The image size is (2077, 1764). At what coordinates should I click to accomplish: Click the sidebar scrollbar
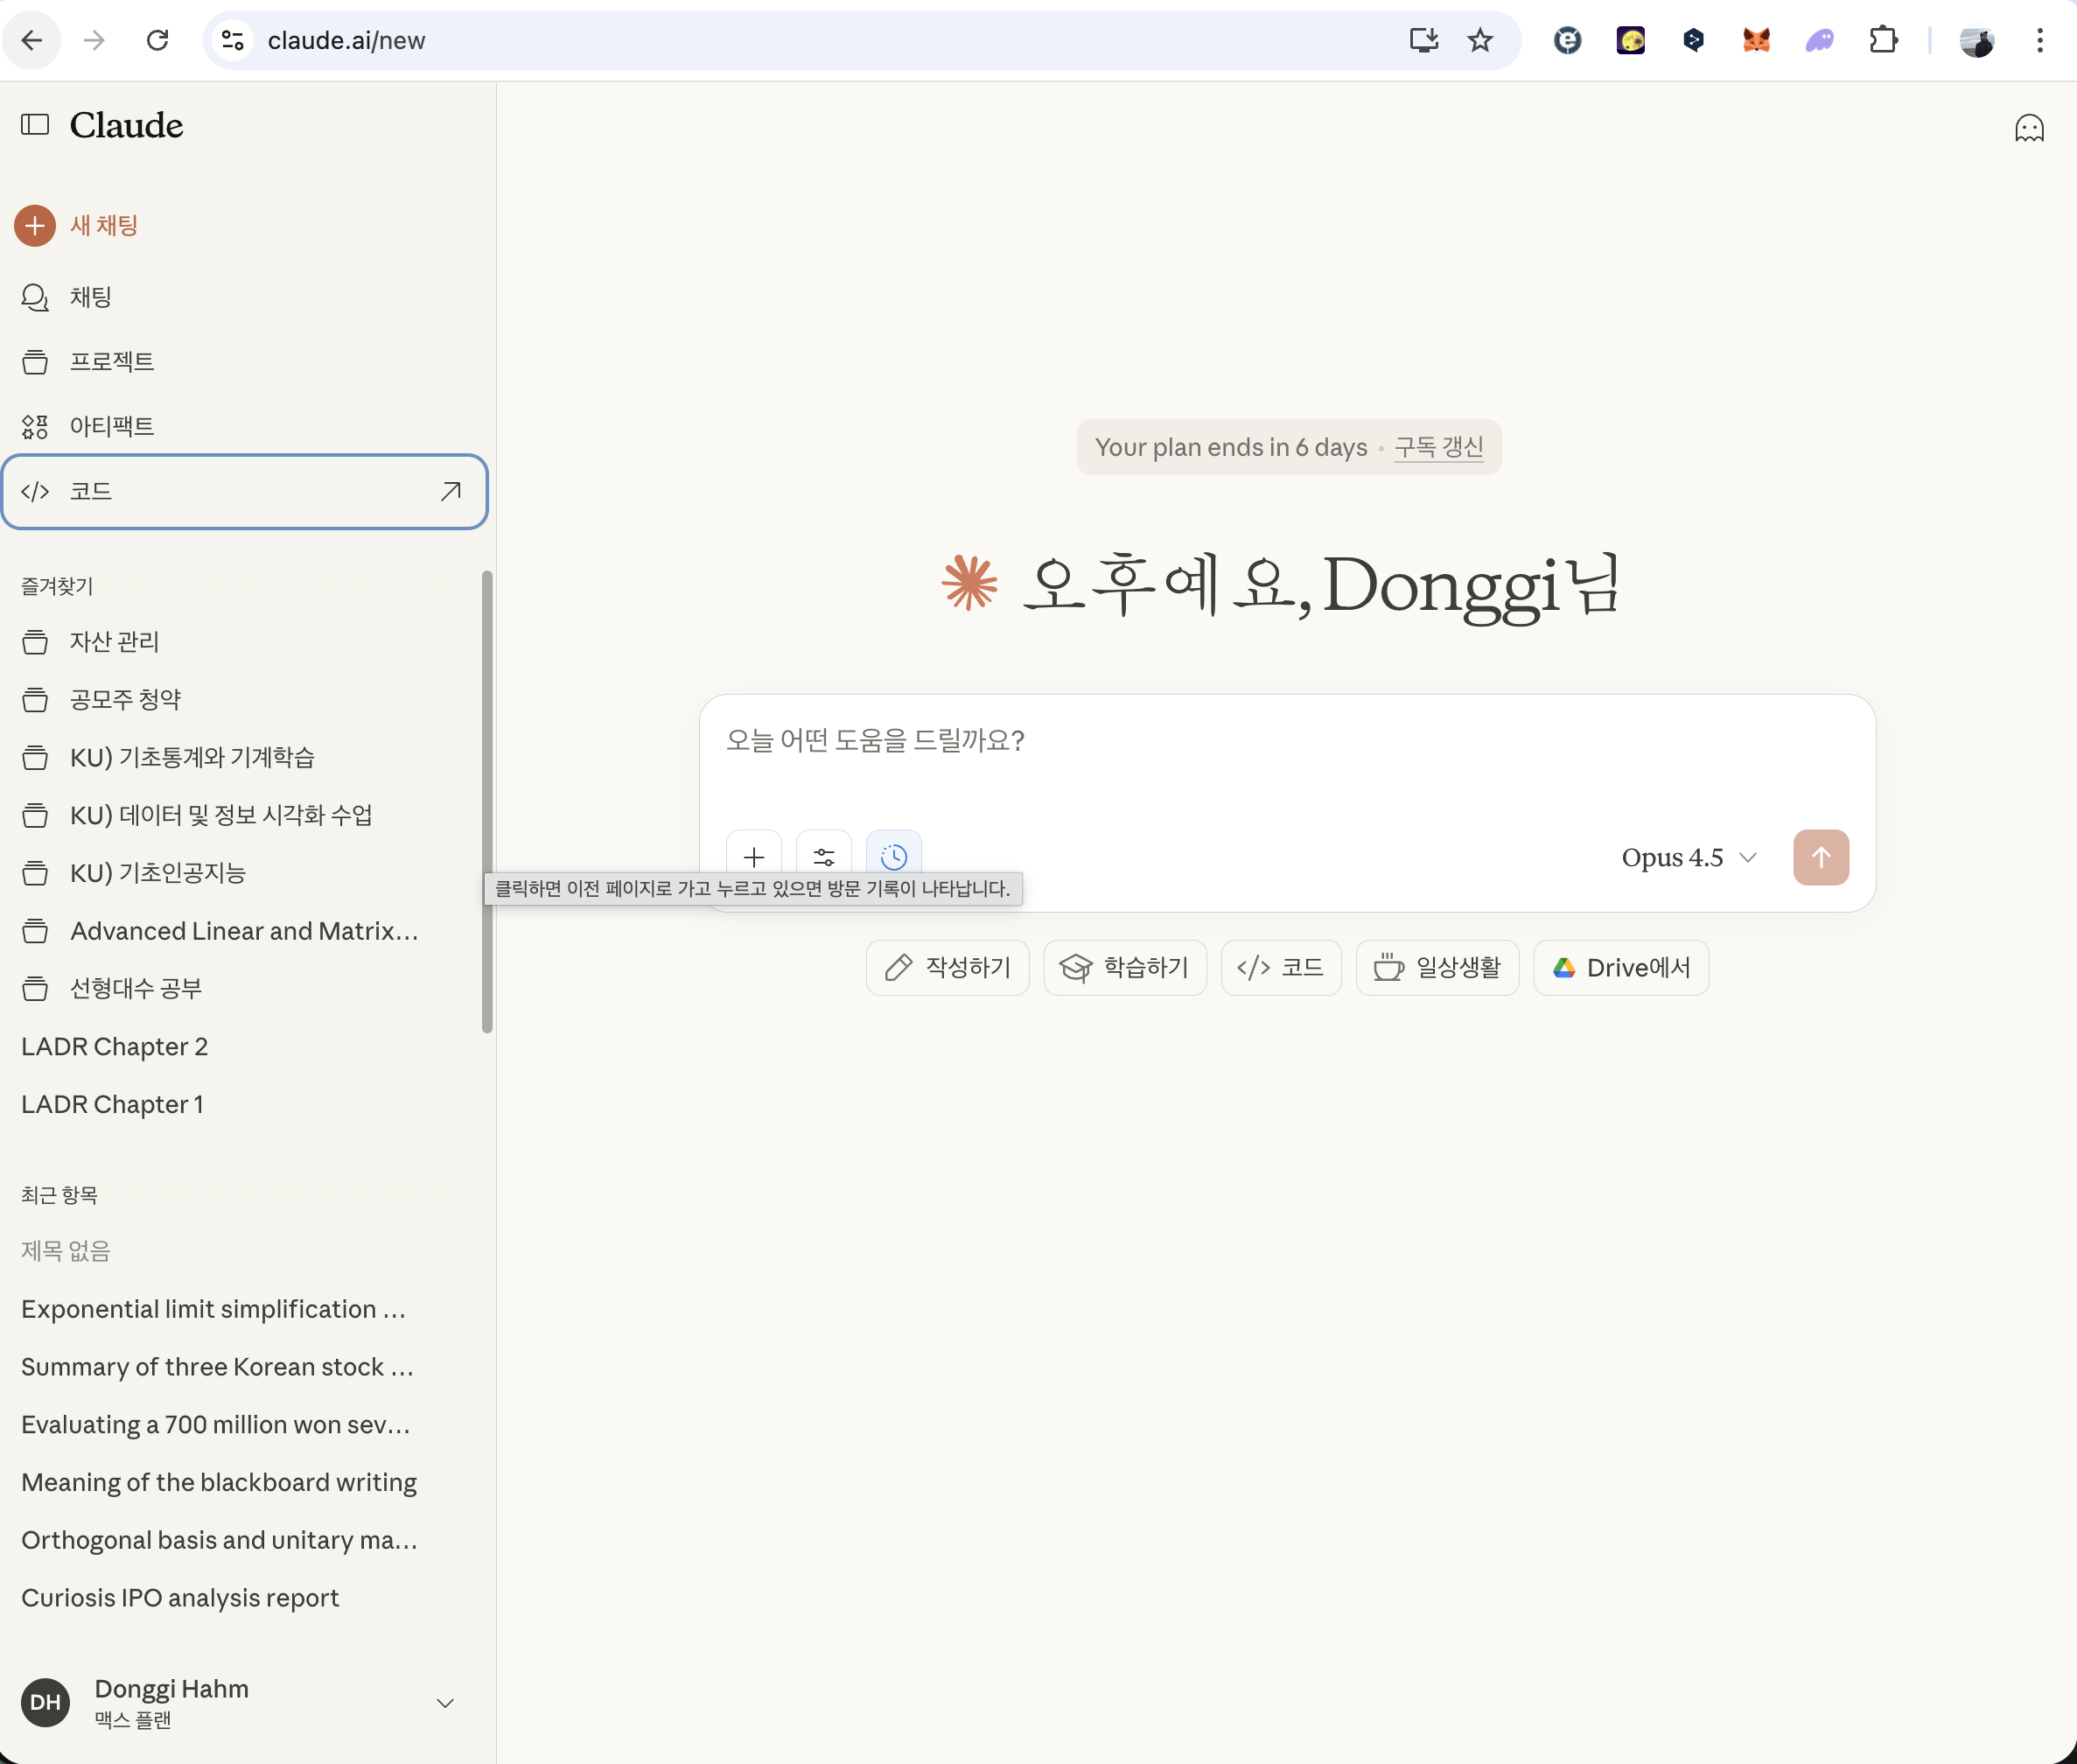487,800
